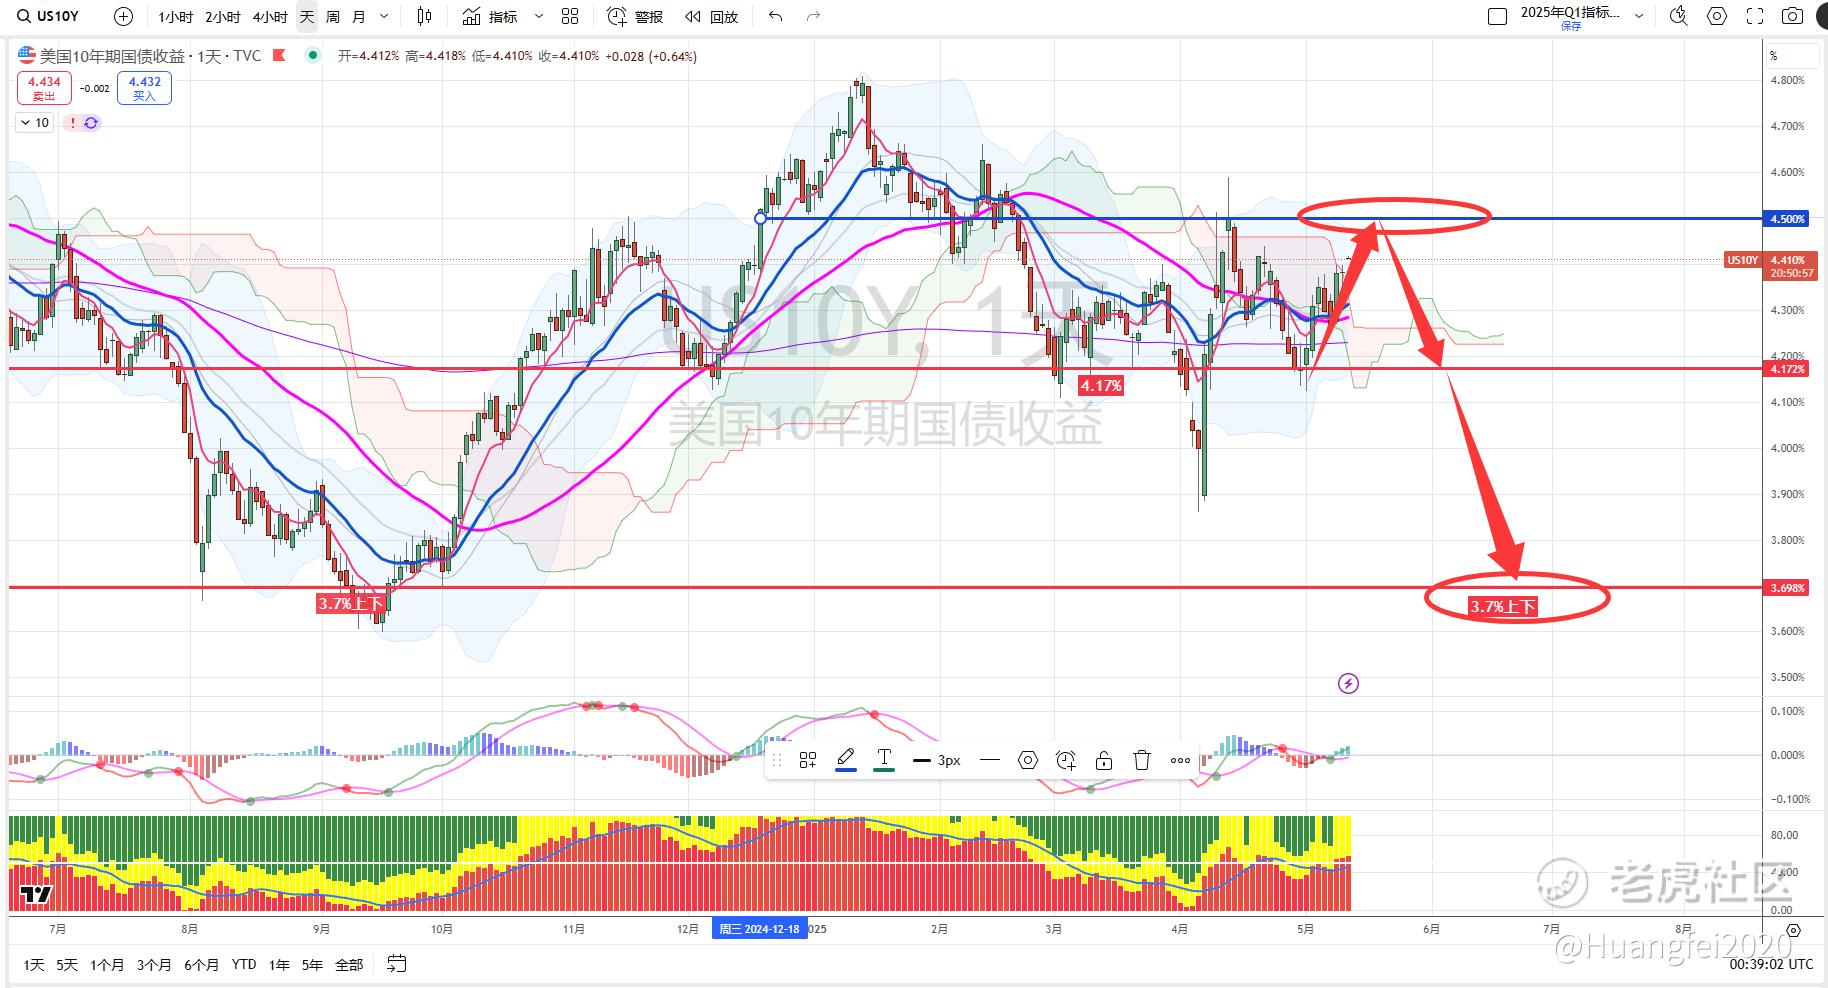
Task: Collapse the indicator legend showing 10
Action: point(34,123)
